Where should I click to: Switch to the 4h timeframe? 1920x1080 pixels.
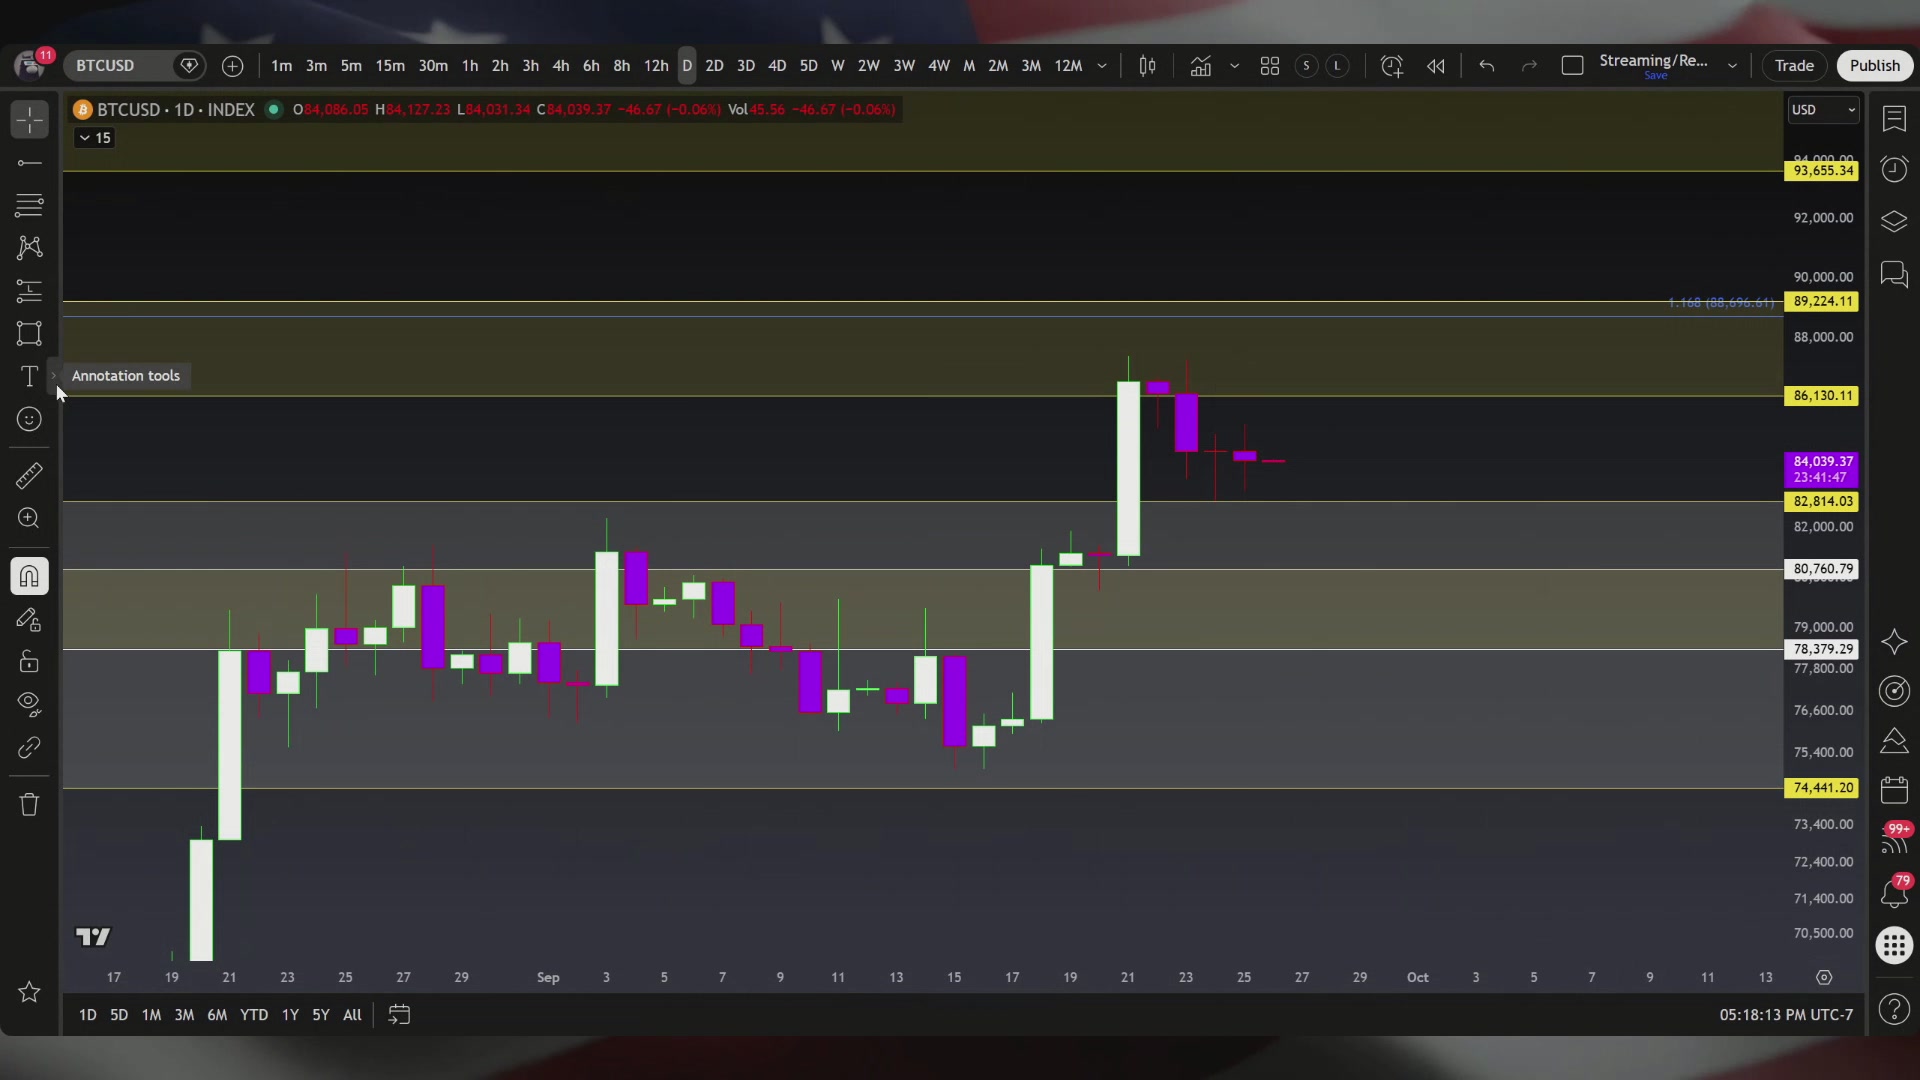(x=561, y=66)
